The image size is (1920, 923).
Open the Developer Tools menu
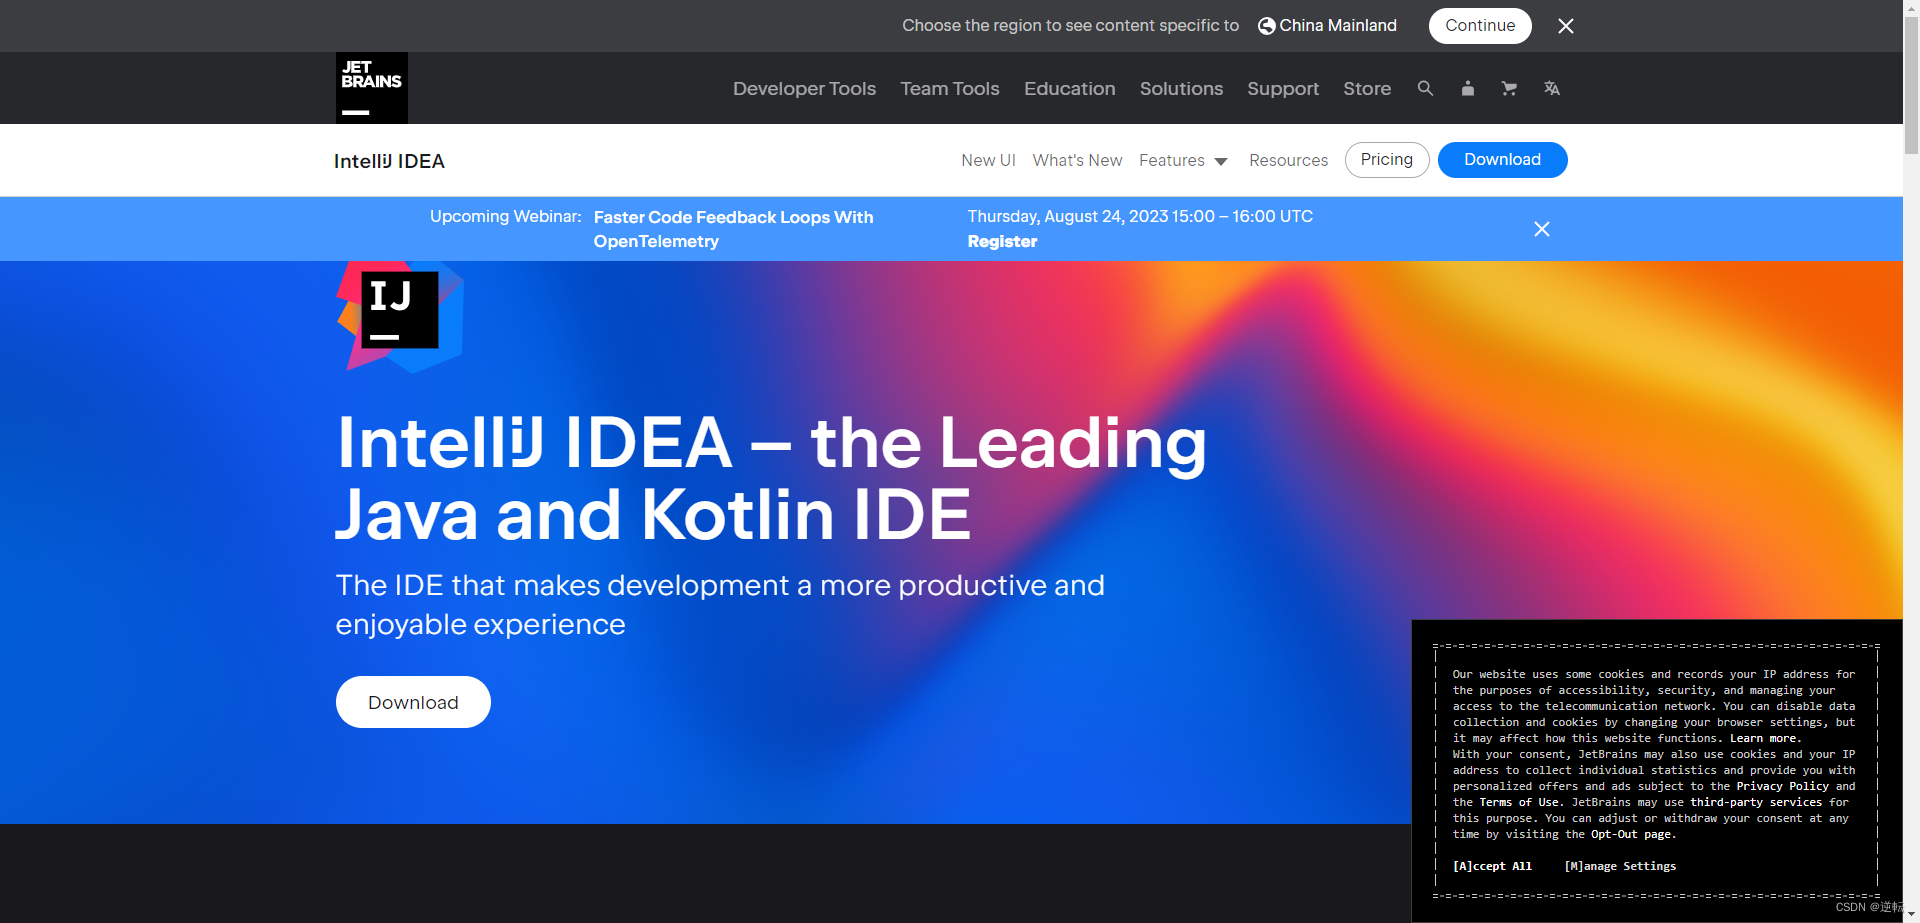804,88
